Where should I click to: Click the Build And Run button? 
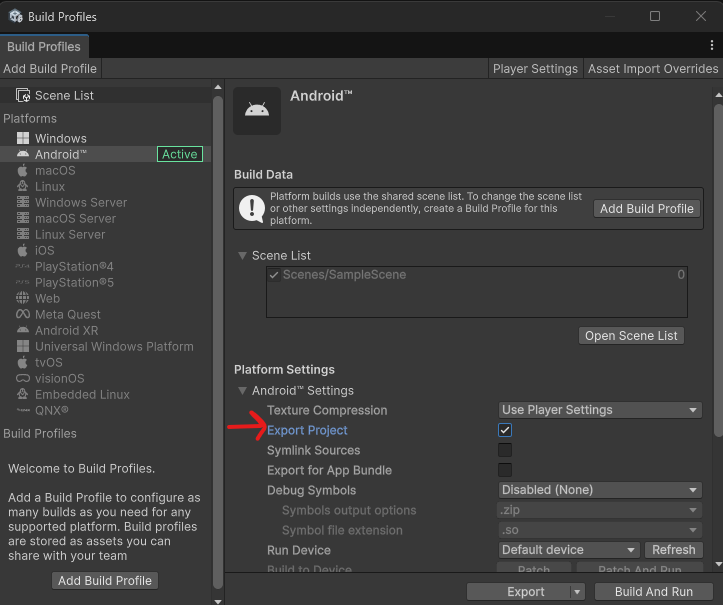(654, 592)
